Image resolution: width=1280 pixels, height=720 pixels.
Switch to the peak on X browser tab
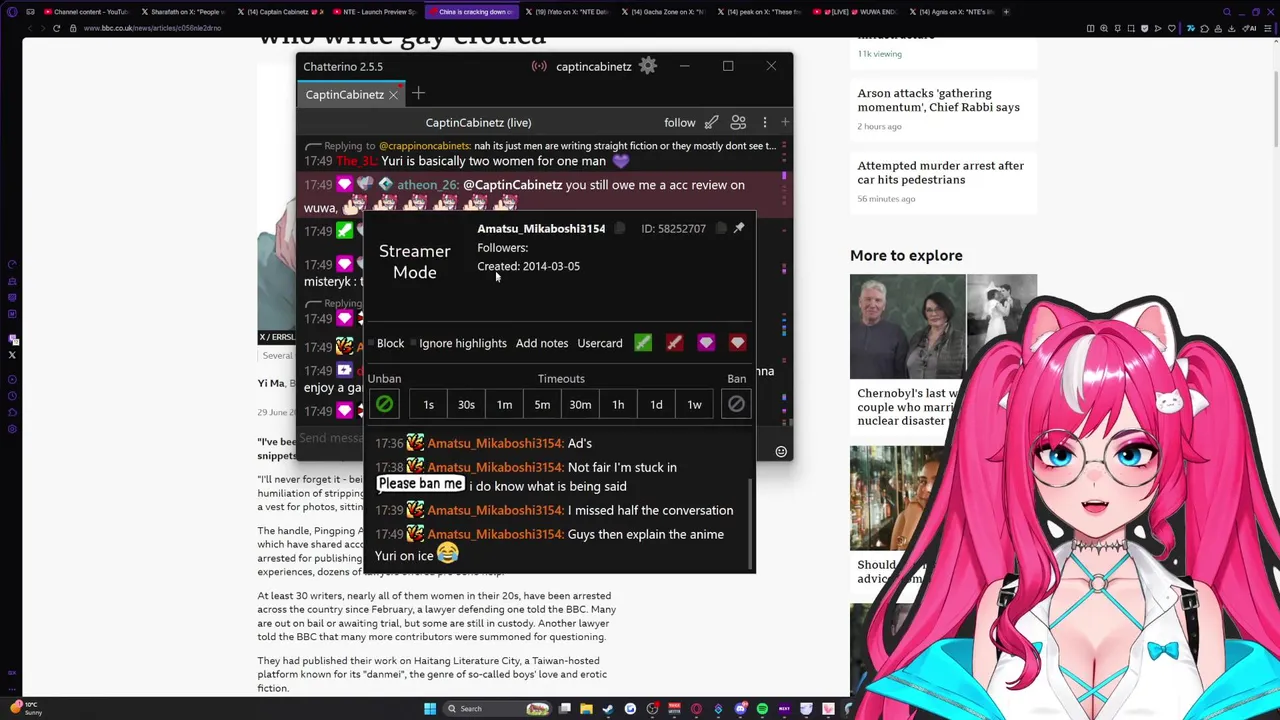(x=760, y=12)
